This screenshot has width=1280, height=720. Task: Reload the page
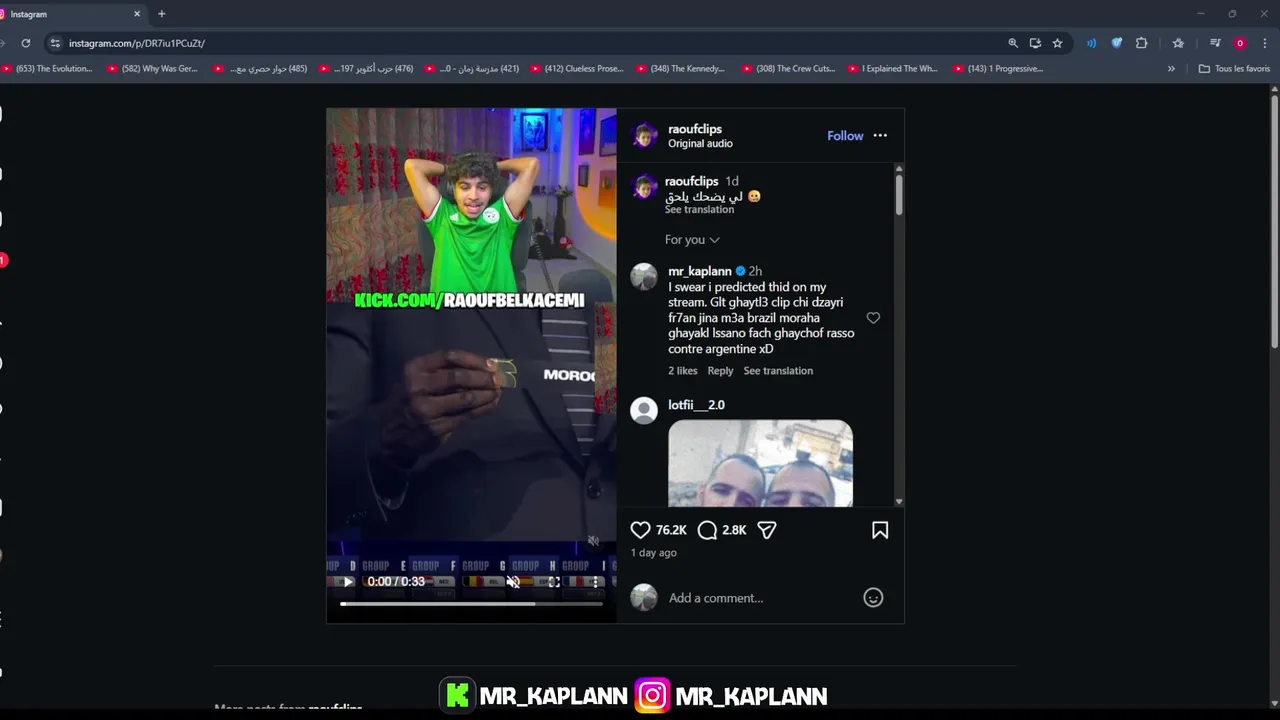(x=26, y=43)
